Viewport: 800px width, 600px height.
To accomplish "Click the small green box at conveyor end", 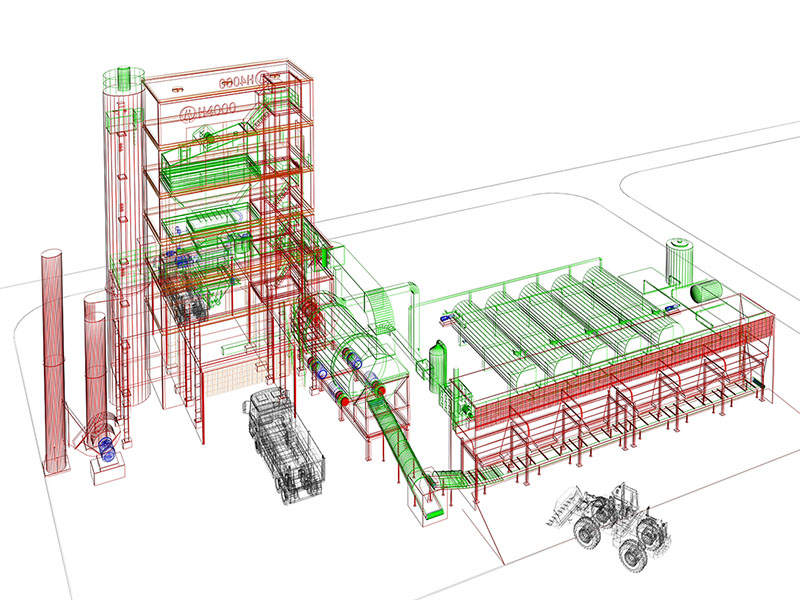I will (432, 513).
